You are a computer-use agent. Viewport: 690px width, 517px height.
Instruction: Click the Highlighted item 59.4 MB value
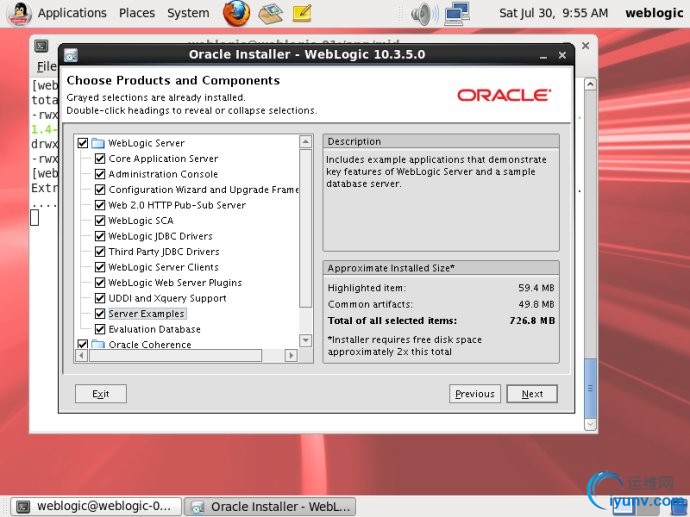pos(536,288)
